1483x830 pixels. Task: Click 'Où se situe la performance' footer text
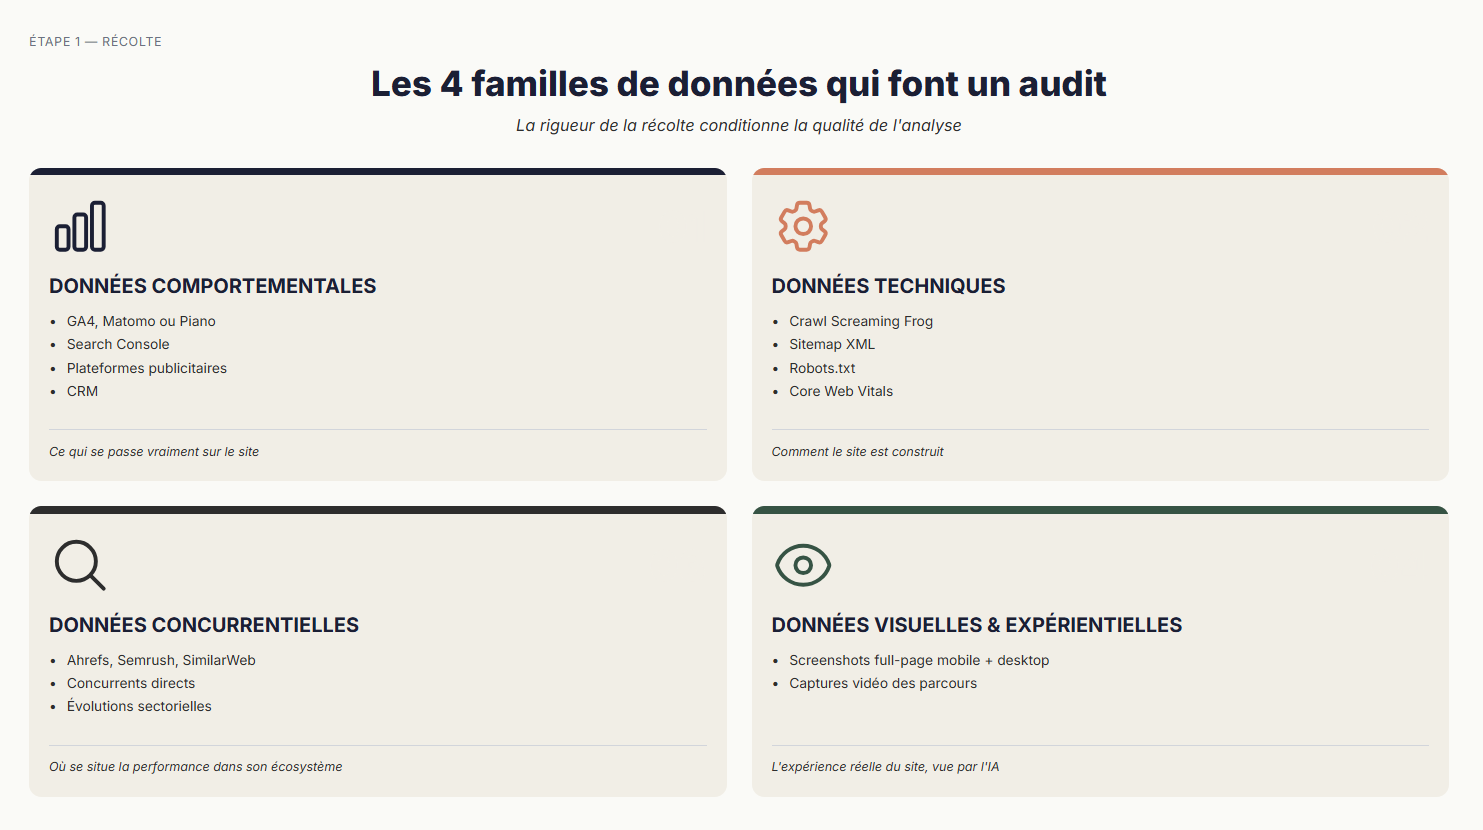(195, 767)
